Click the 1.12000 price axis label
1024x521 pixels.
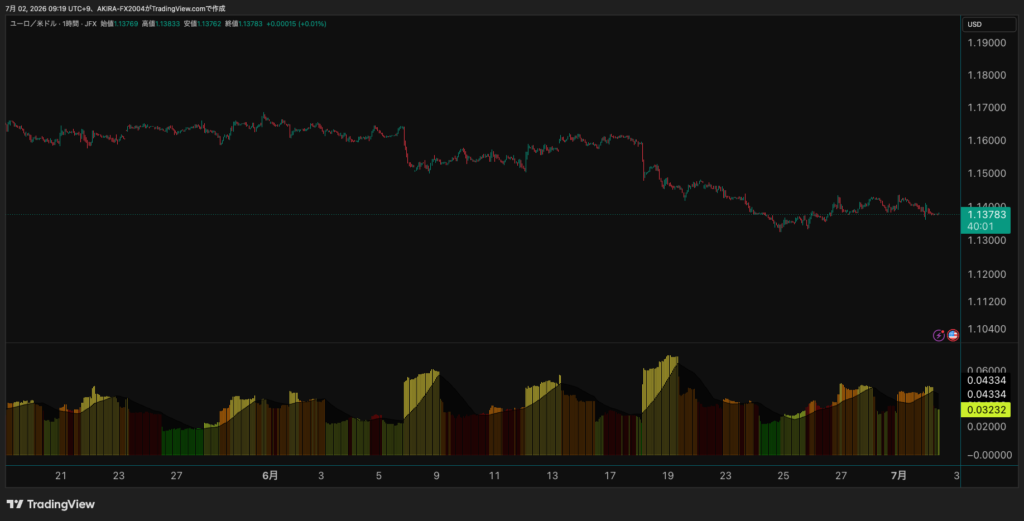[987, 274]
